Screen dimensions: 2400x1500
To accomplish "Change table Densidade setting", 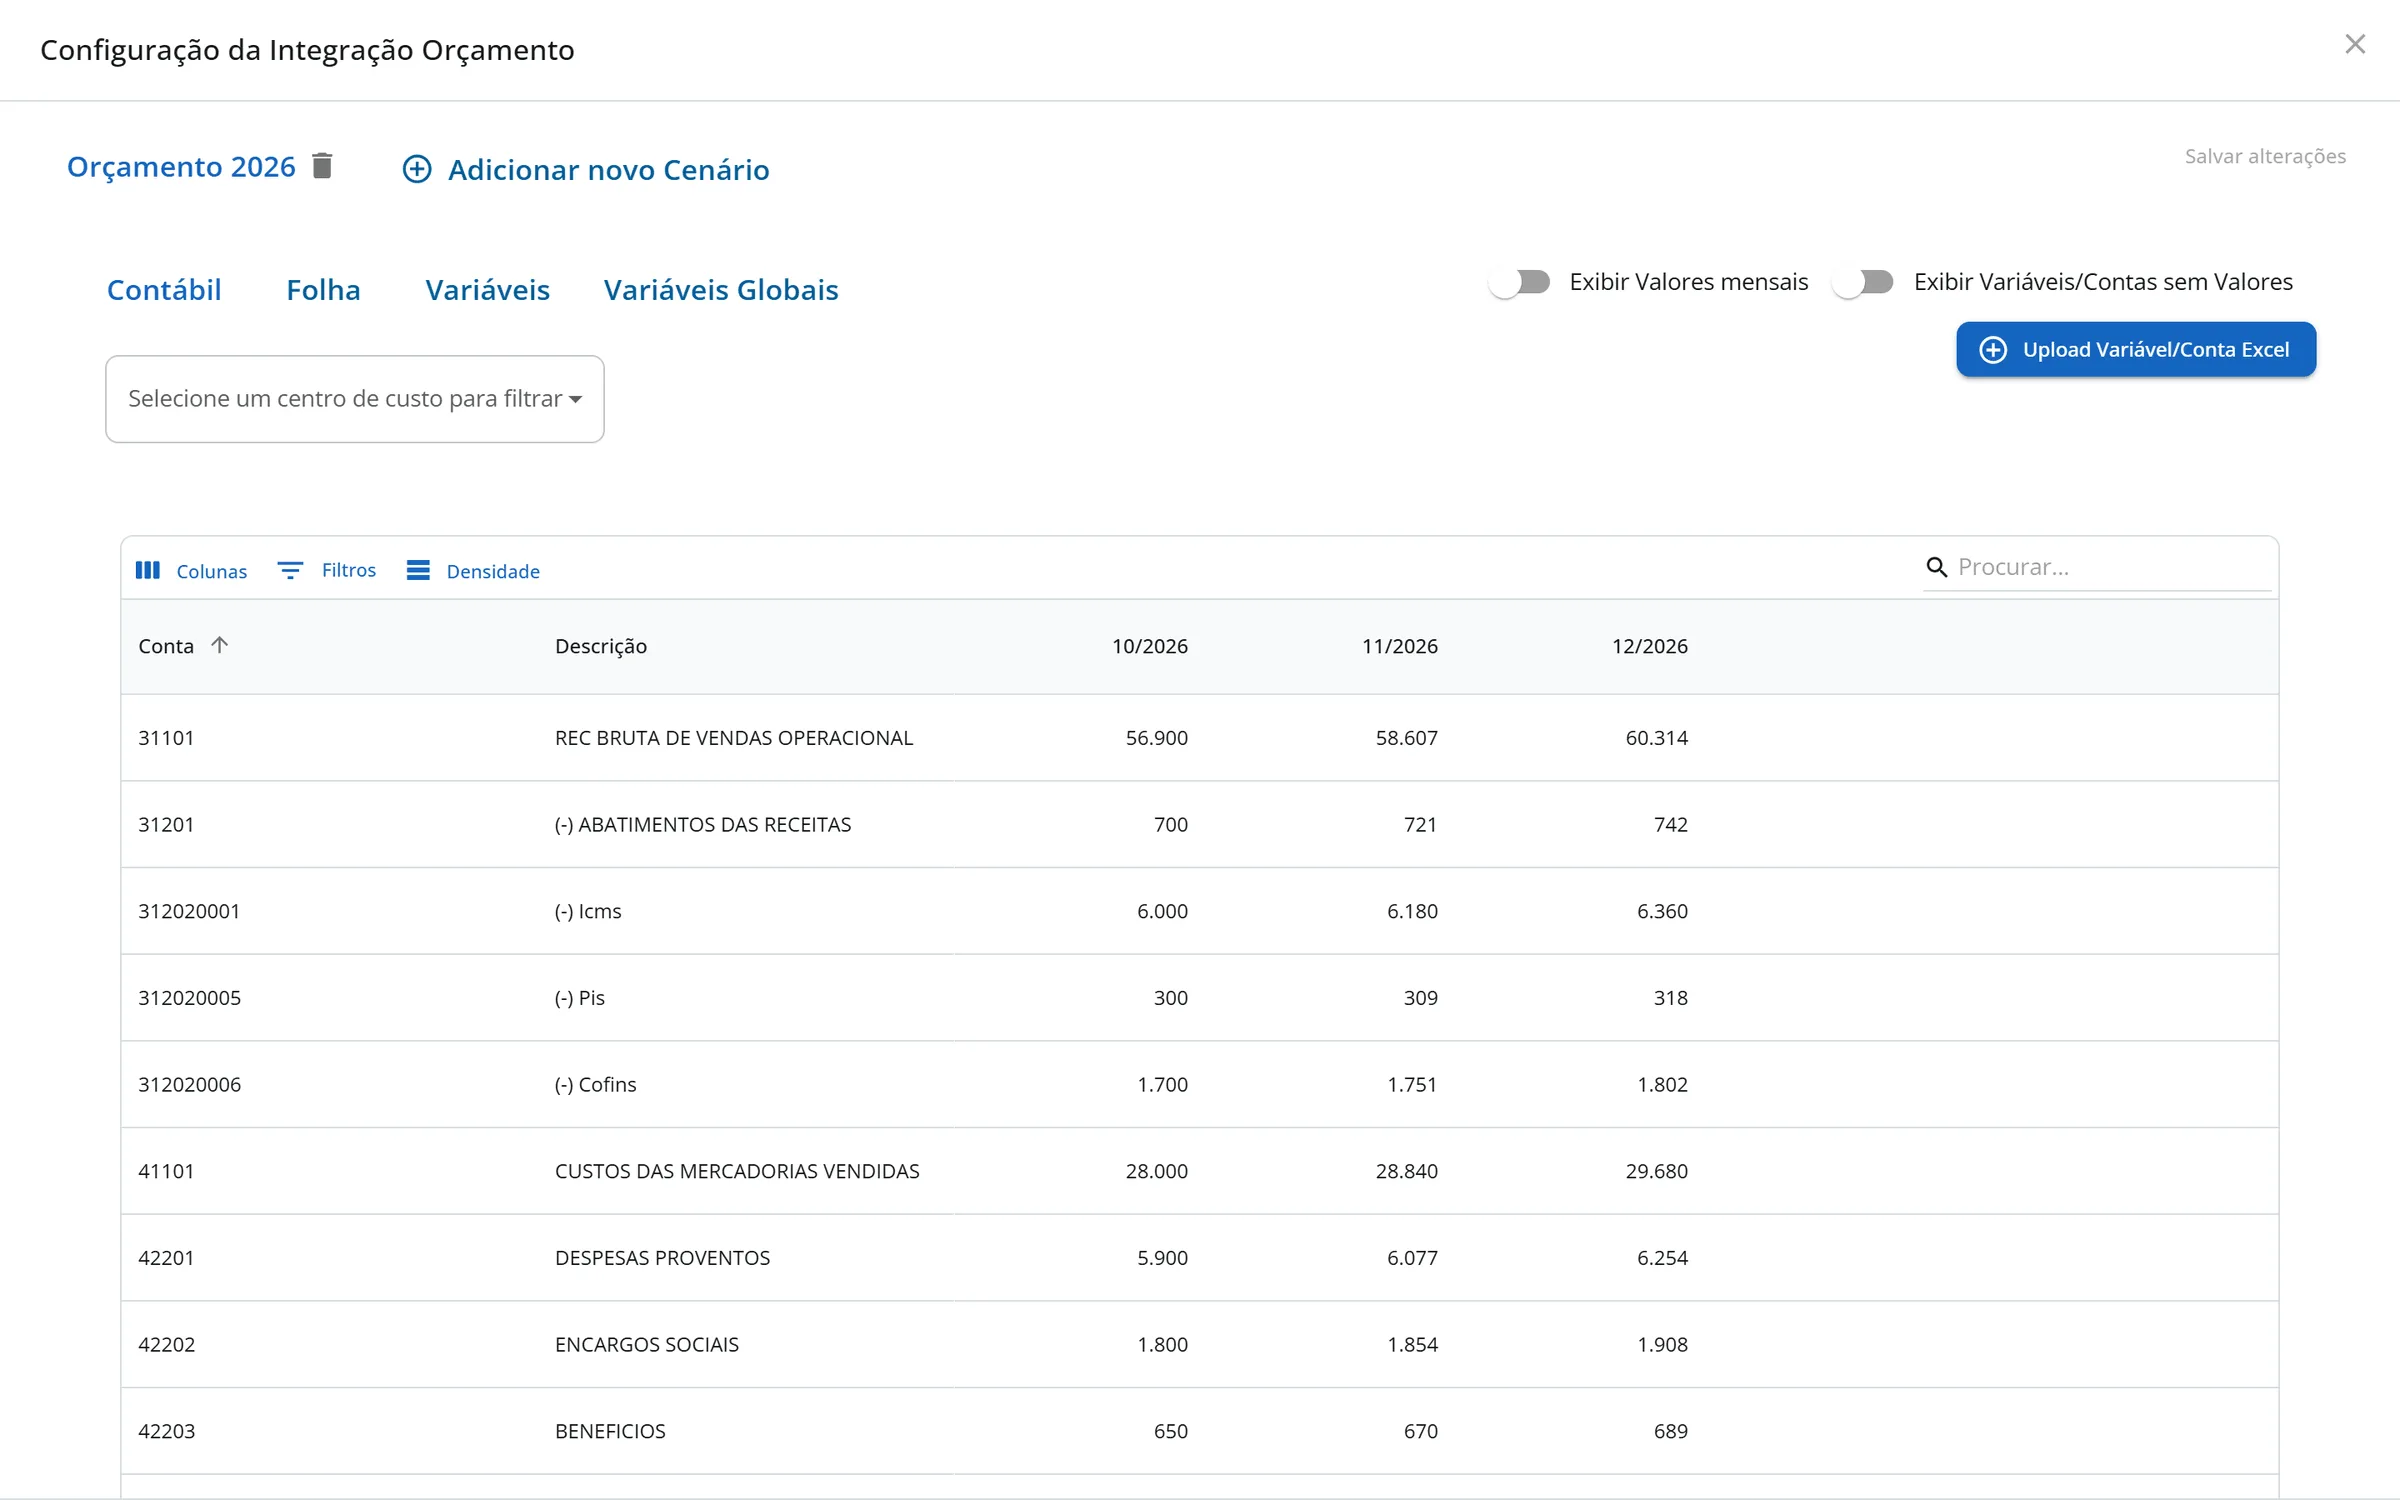I will click(473, 571).
